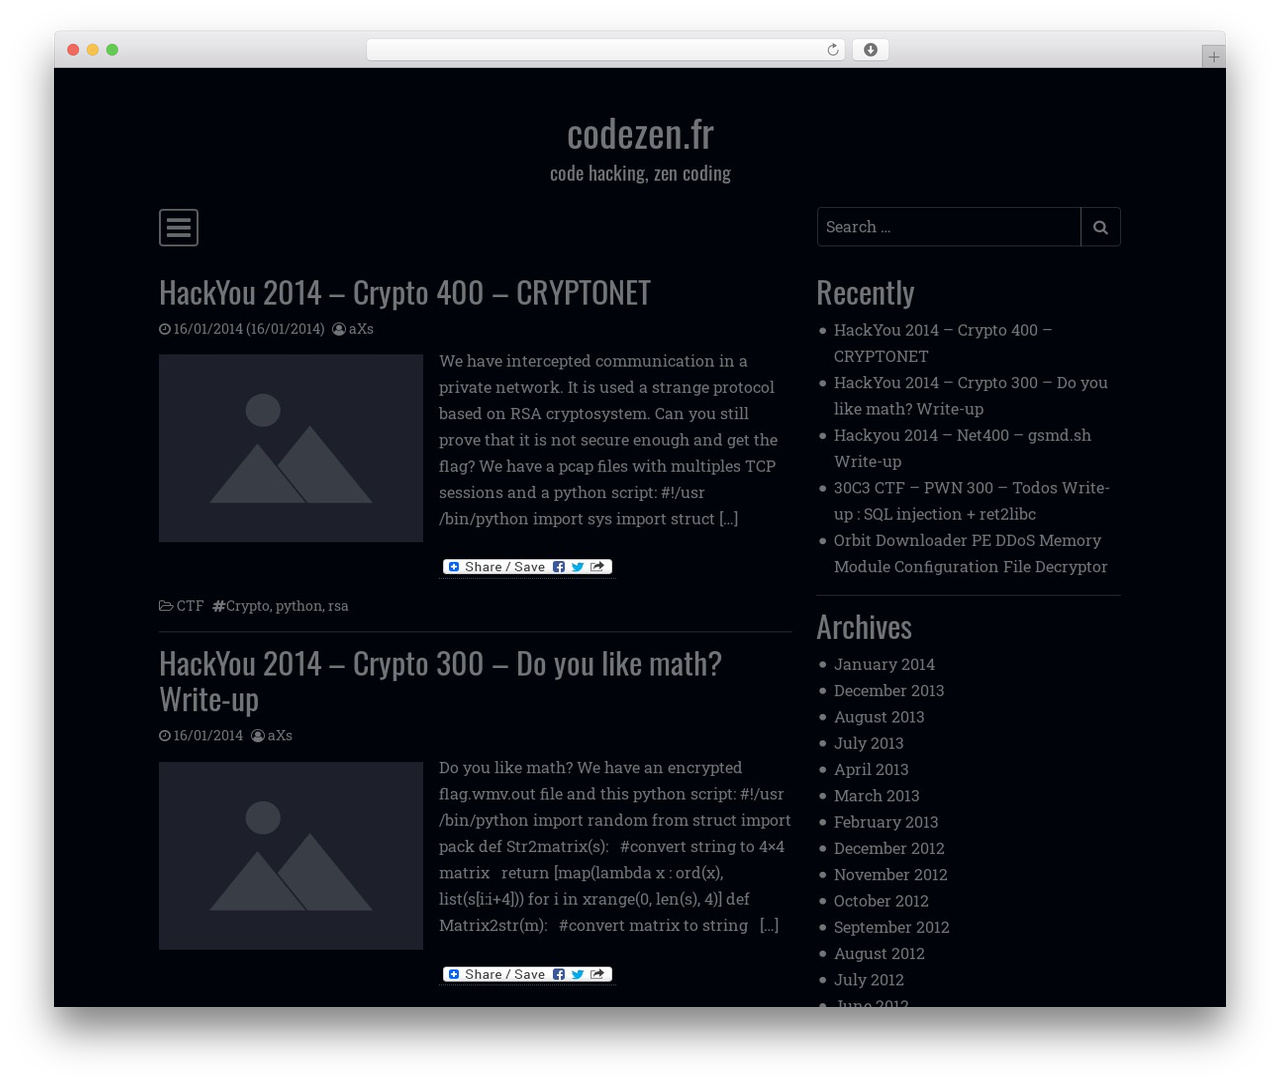
Task: Open the hamburger menu icon
Action: [x=178, y=228]
